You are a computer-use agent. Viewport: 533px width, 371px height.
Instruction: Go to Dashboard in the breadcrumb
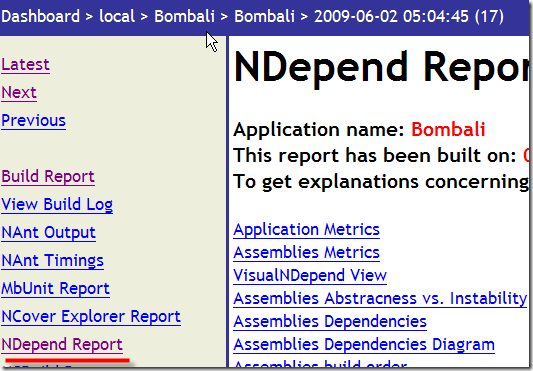[40, 16]
